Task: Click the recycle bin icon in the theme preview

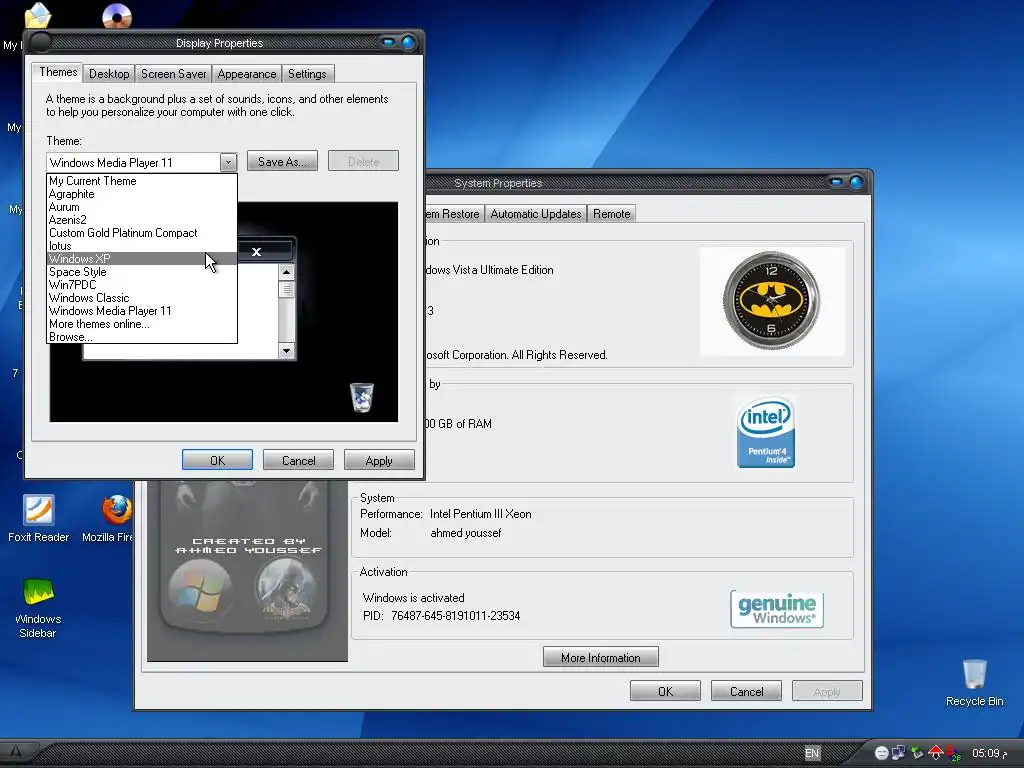Action: click(362, 397)
